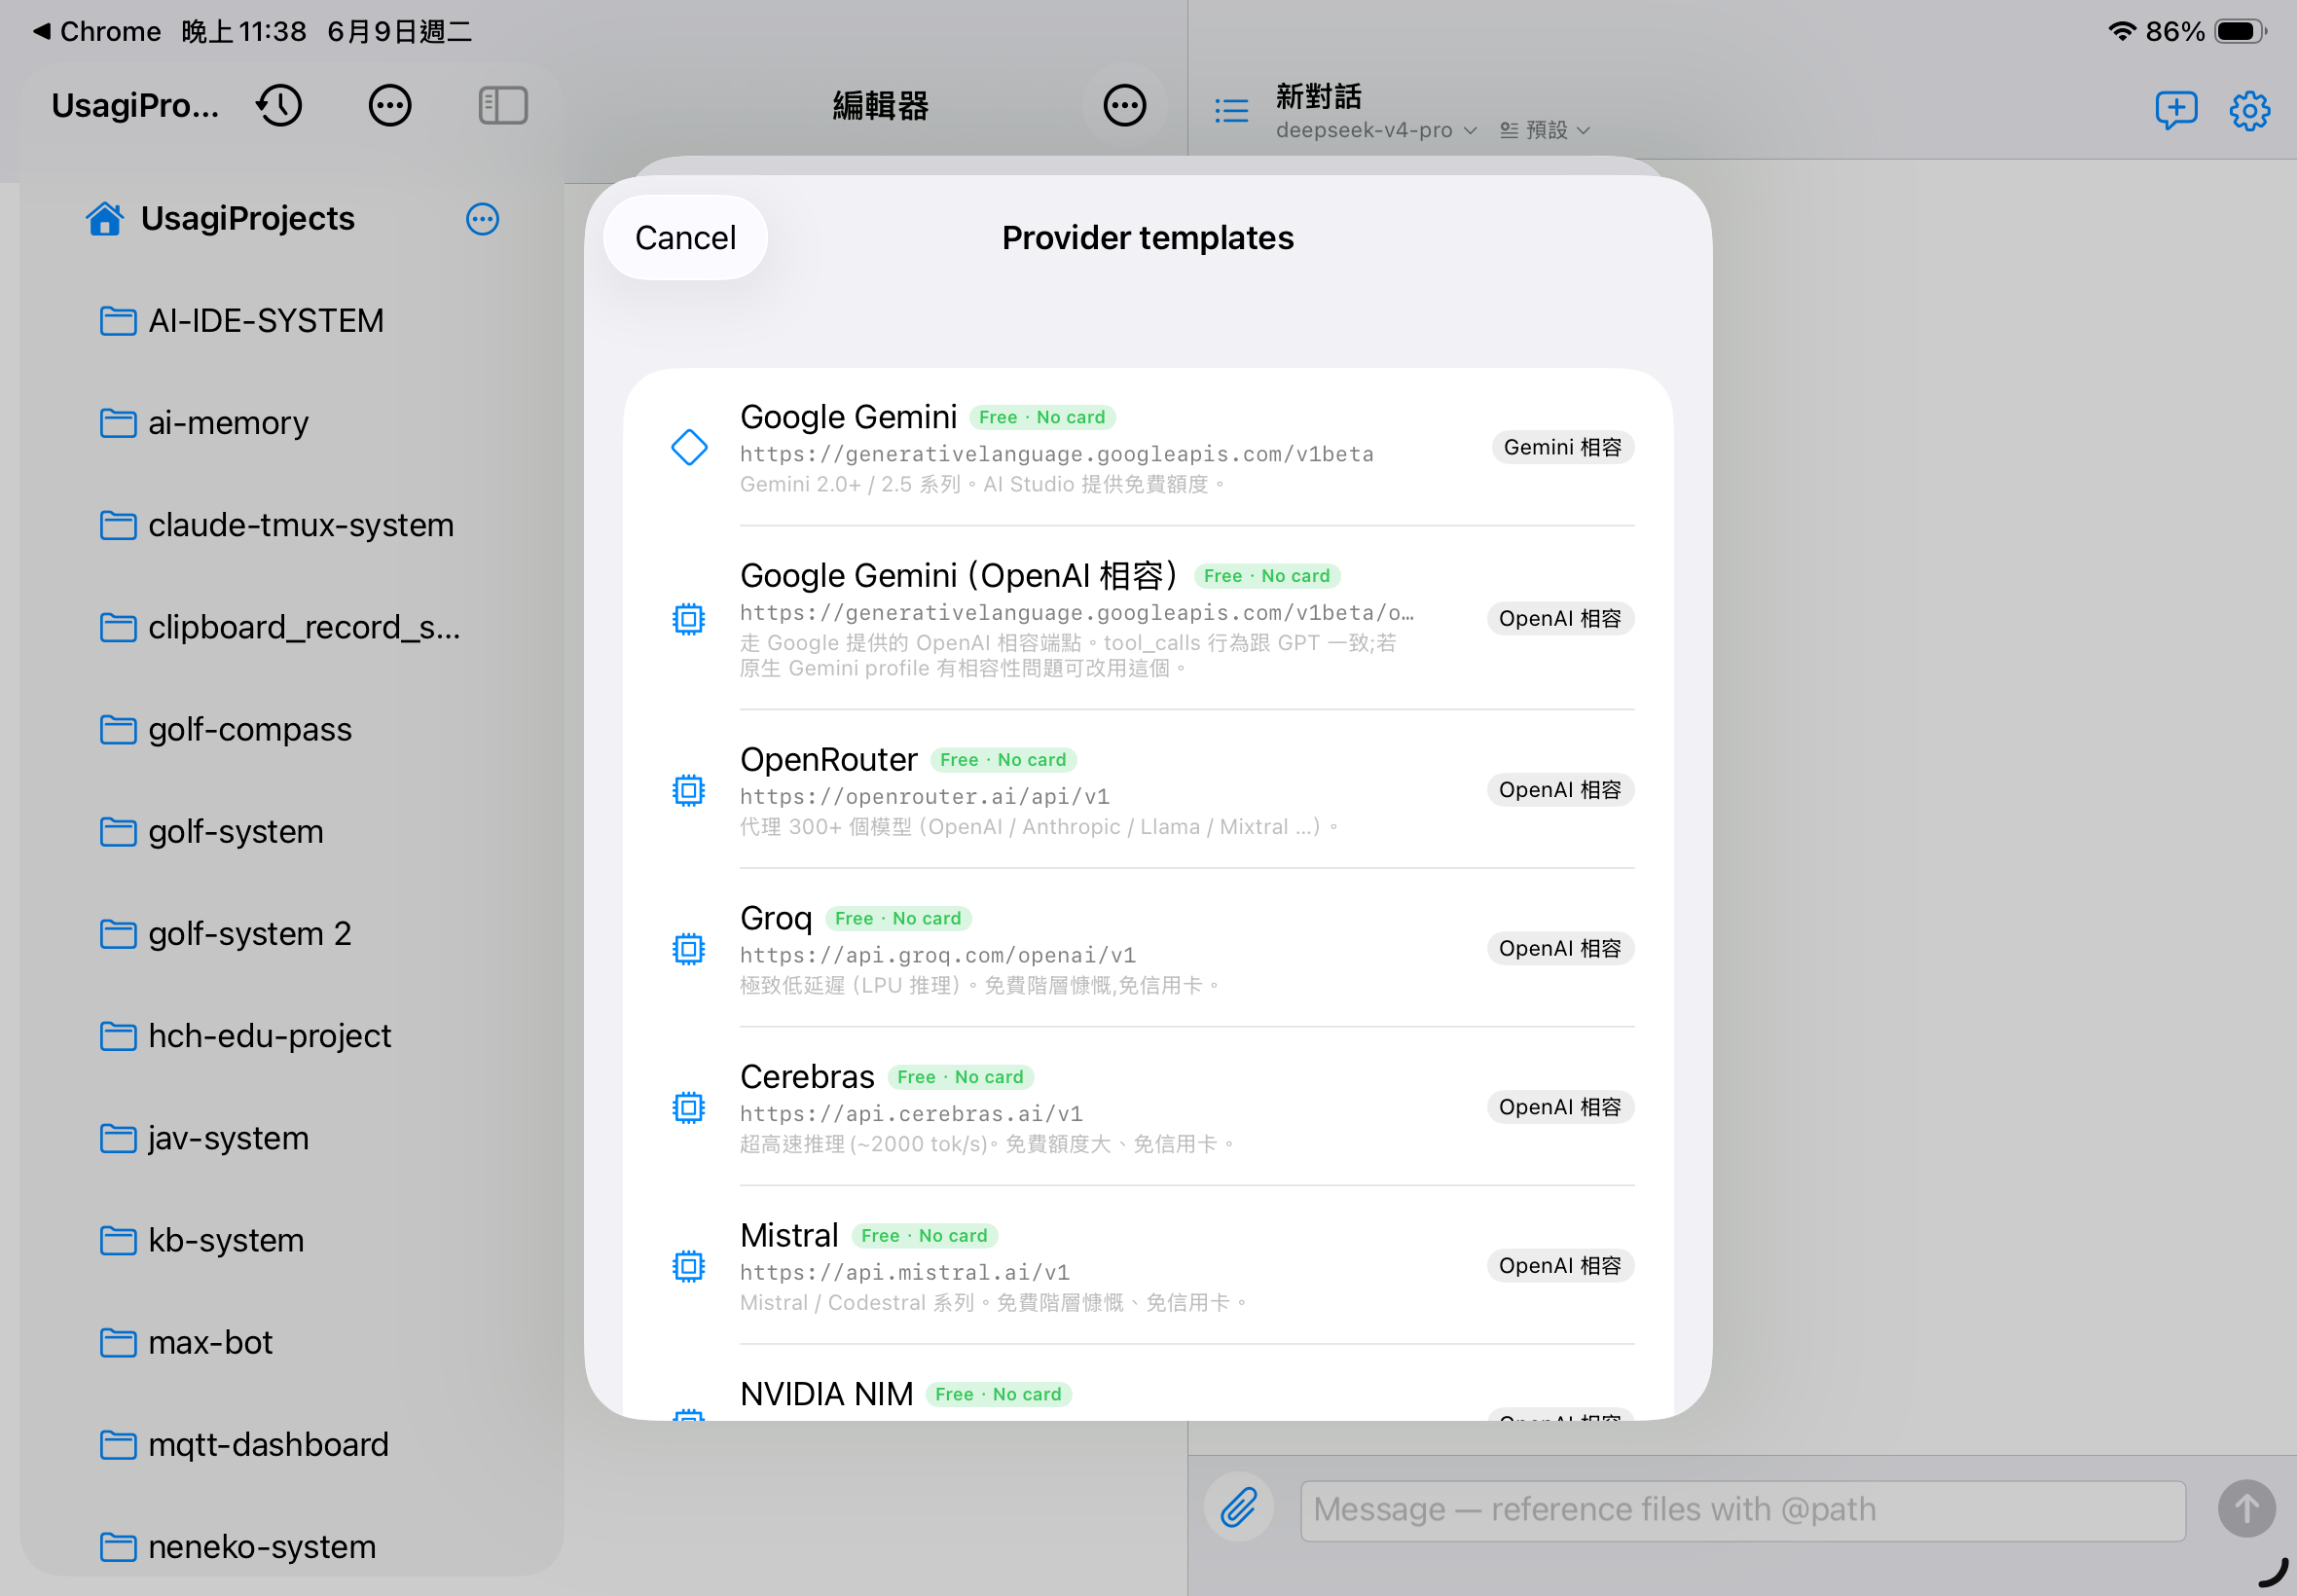
Task: Select the Google Gemini provider template
Action: point(1148,448)
